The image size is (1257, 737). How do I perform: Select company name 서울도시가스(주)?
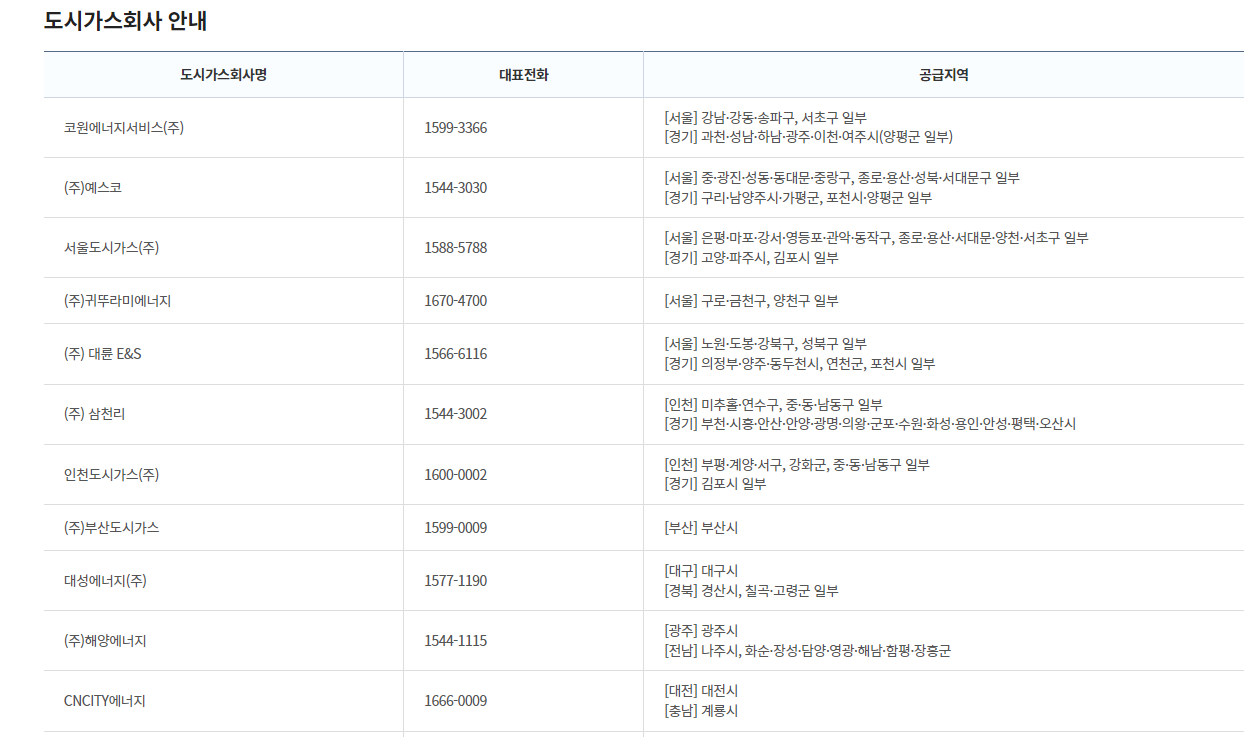pos(112,248)
